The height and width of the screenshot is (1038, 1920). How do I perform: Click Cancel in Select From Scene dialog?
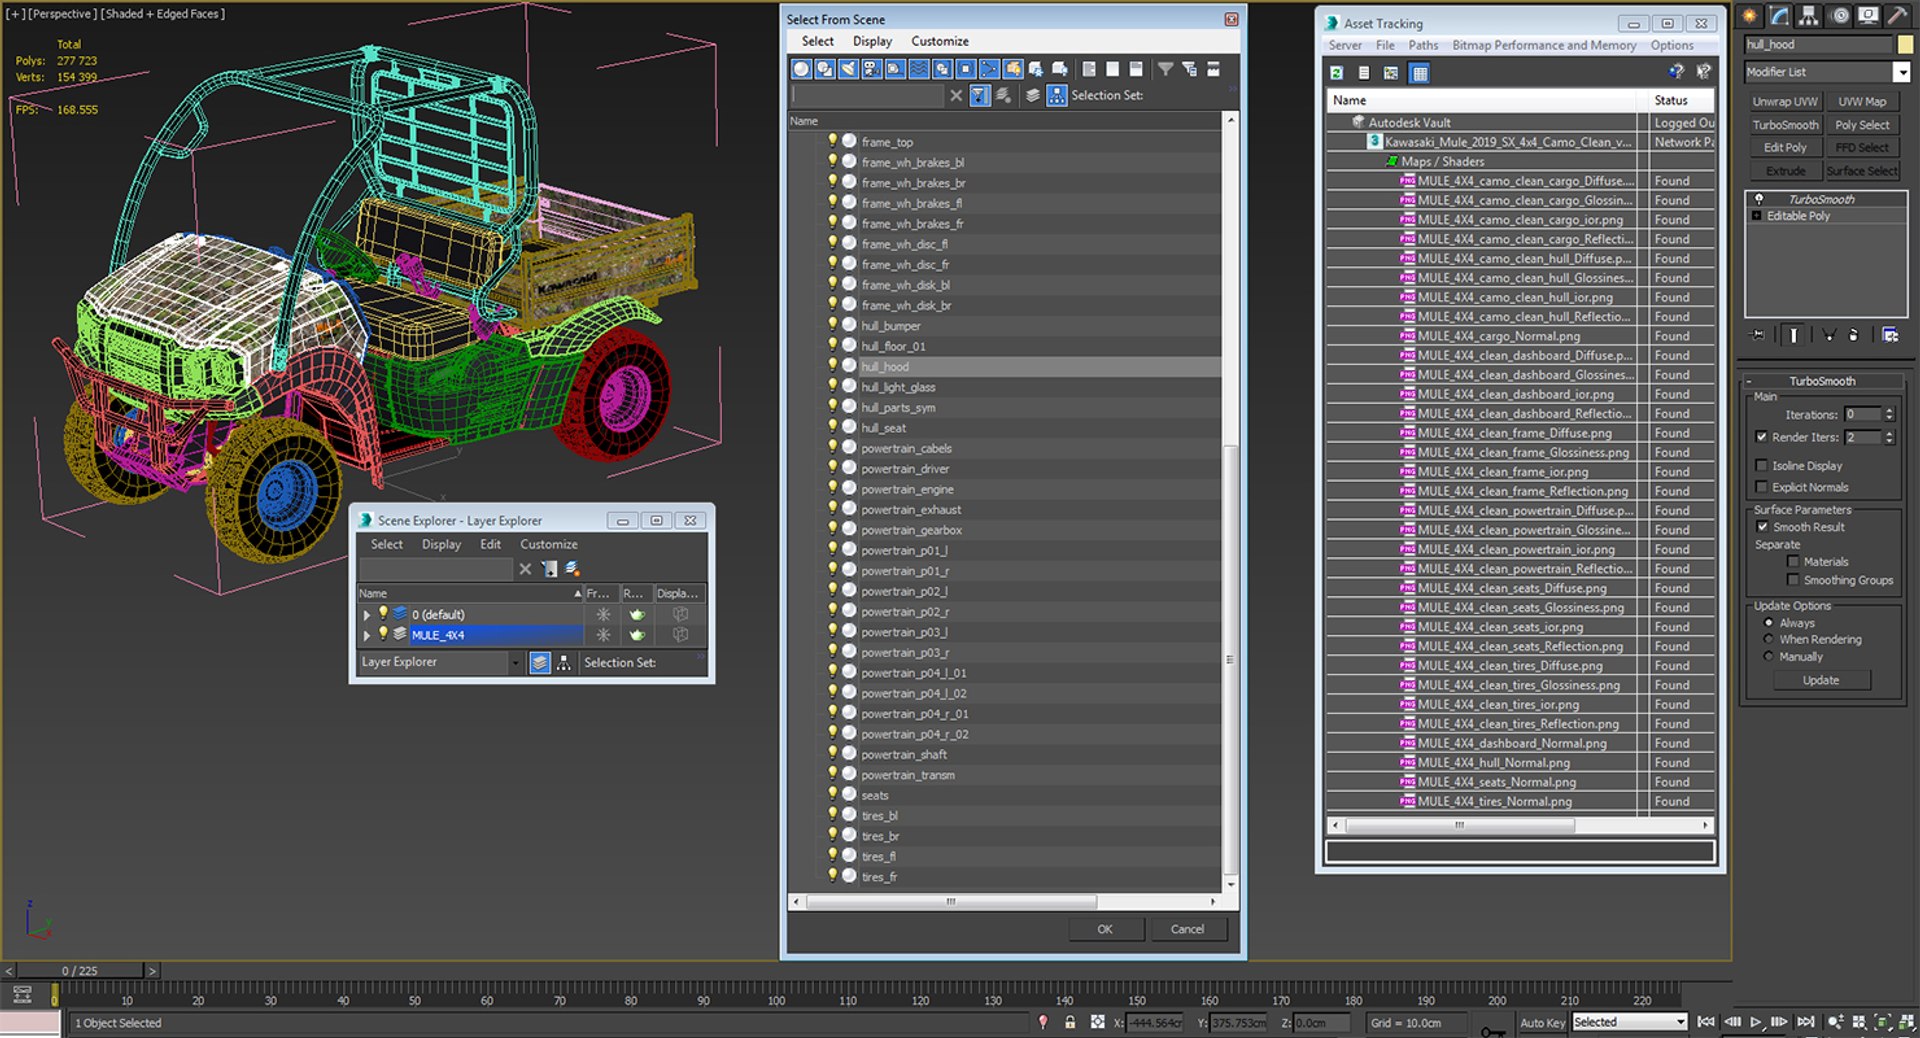tap(1188, 929)
